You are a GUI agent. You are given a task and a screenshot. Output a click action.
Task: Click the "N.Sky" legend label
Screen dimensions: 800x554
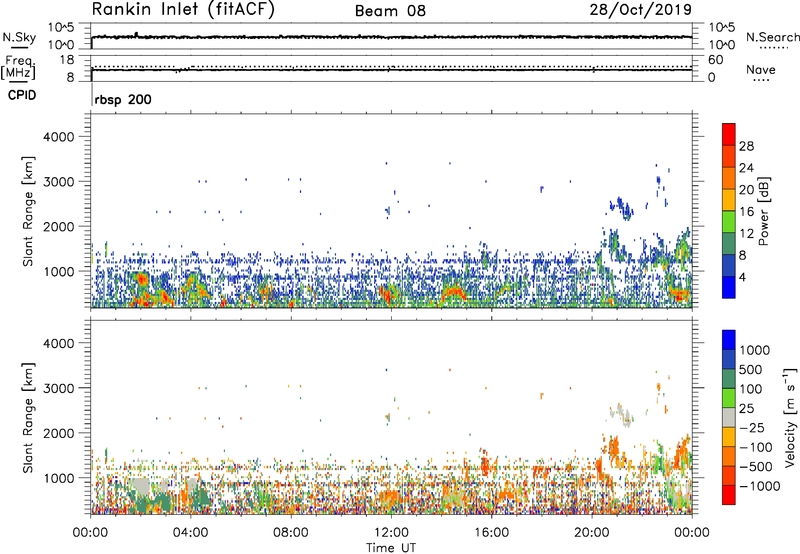[19, 37]
